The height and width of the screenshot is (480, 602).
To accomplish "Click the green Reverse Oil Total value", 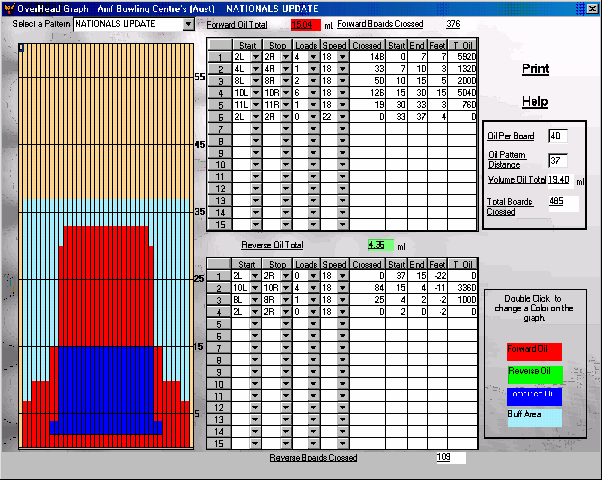I will tap(380, 245).
